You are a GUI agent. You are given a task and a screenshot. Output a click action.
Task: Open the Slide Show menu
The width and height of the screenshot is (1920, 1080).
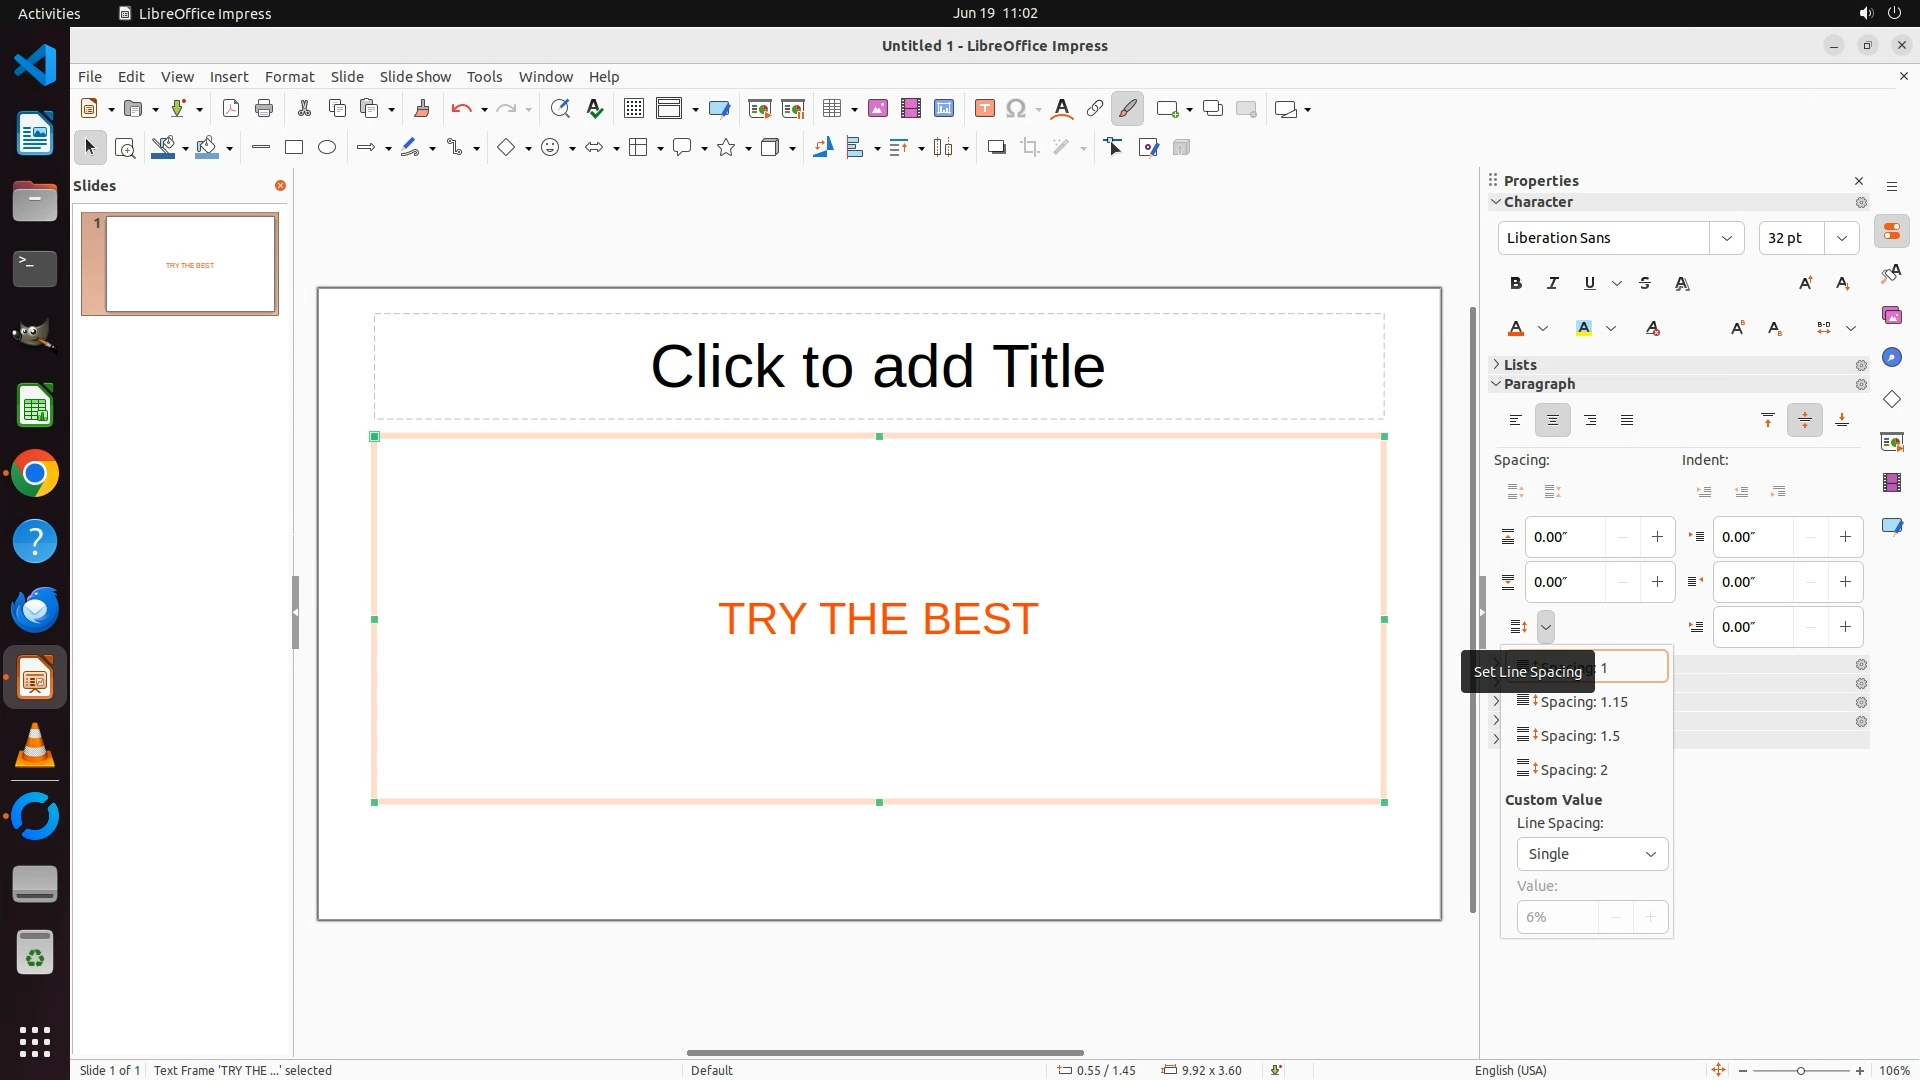pos(415,77)
